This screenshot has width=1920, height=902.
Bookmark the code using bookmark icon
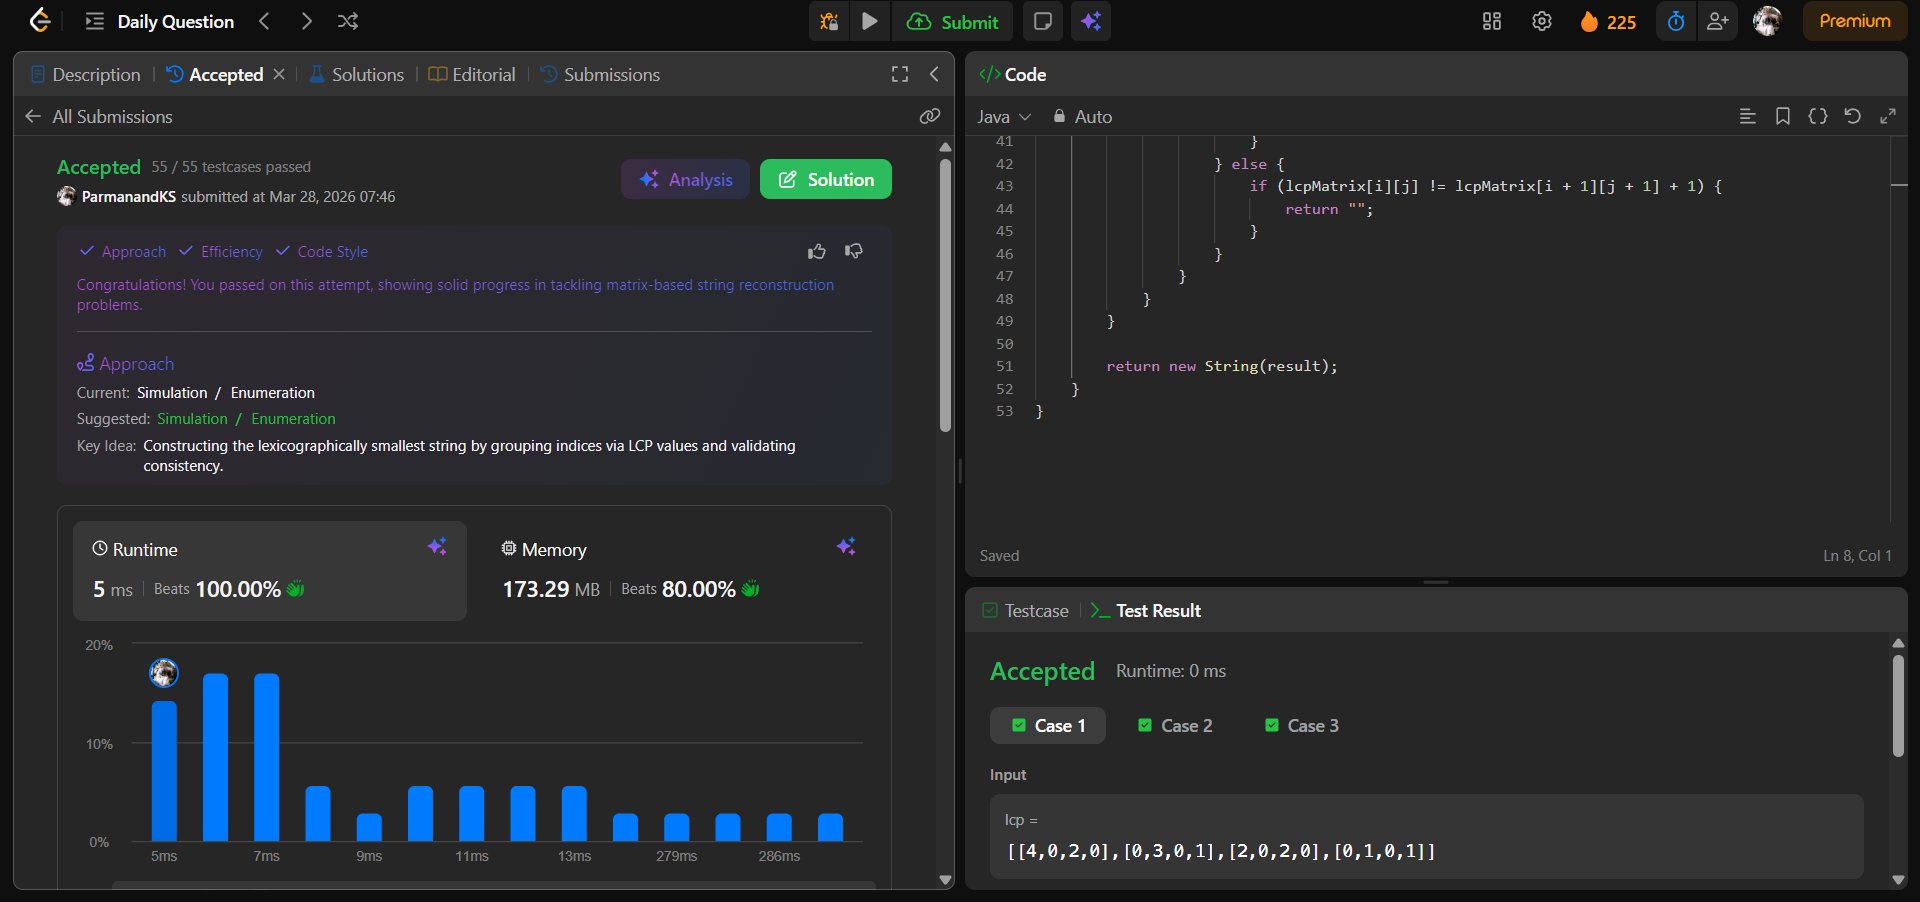pos(1782,116)
